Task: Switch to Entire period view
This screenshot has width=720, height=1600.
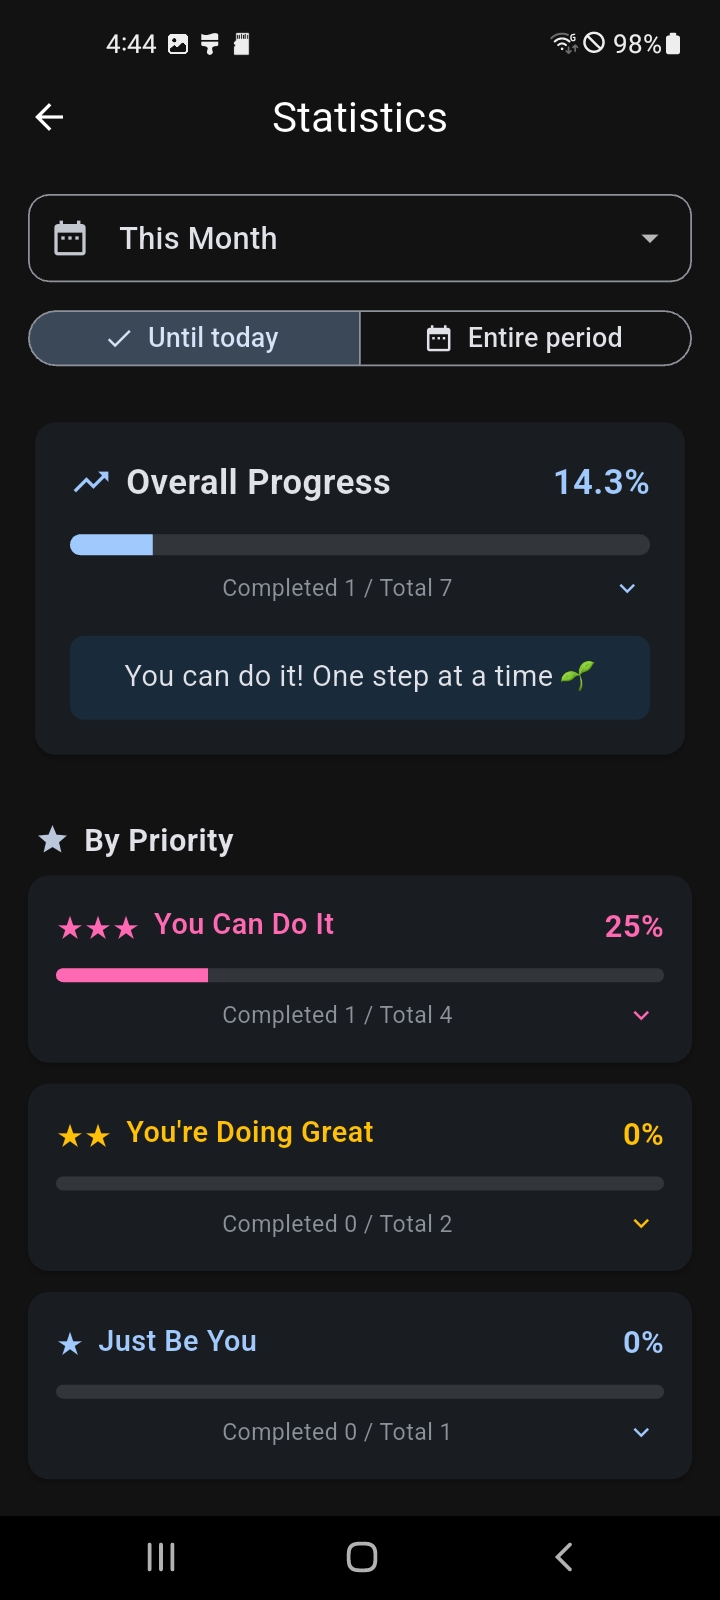Action: [525, 338]
